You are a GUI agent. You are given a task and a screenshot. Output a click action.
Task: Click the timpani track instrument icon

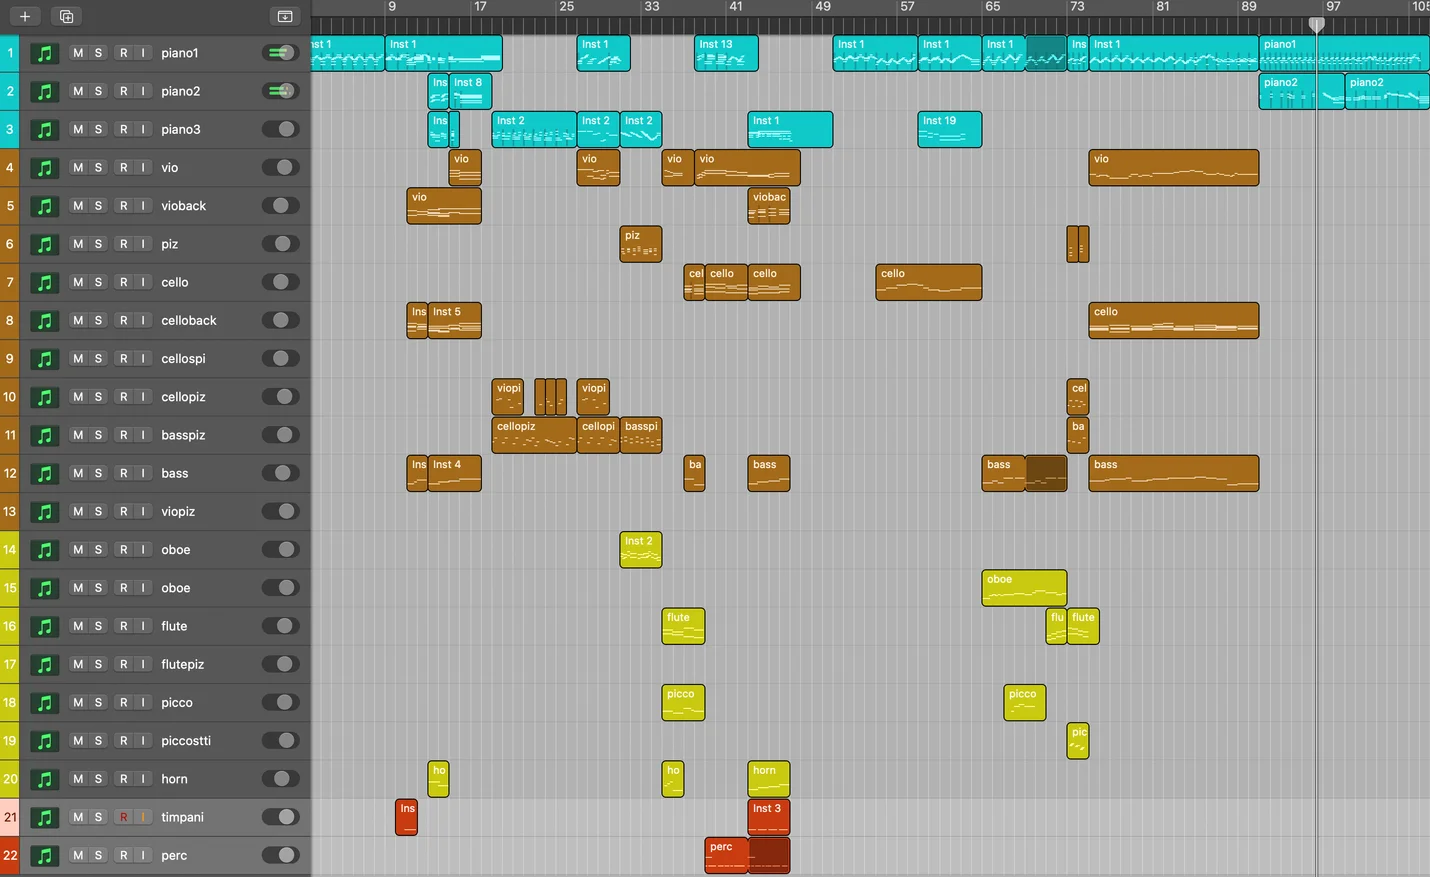click(44, 817)
